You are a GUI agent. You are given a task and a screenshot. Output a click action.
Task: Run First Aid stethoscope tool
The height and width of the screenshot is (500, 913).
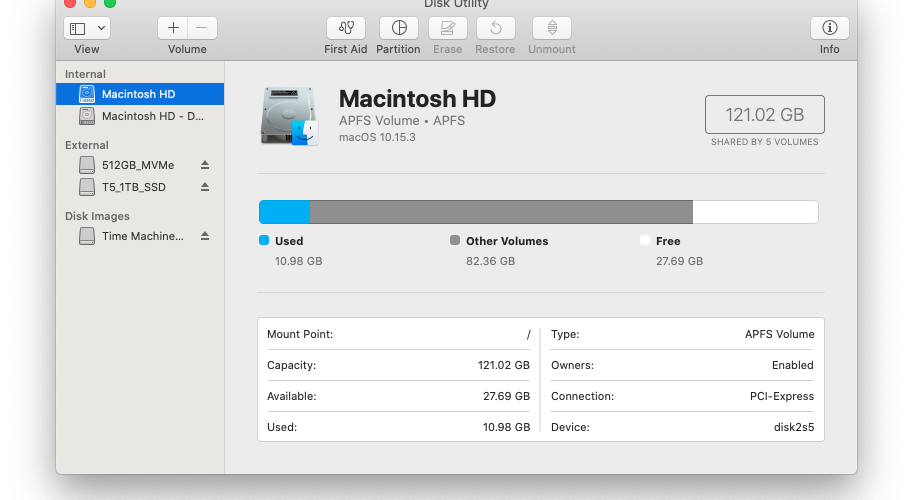tap(346, 28)
